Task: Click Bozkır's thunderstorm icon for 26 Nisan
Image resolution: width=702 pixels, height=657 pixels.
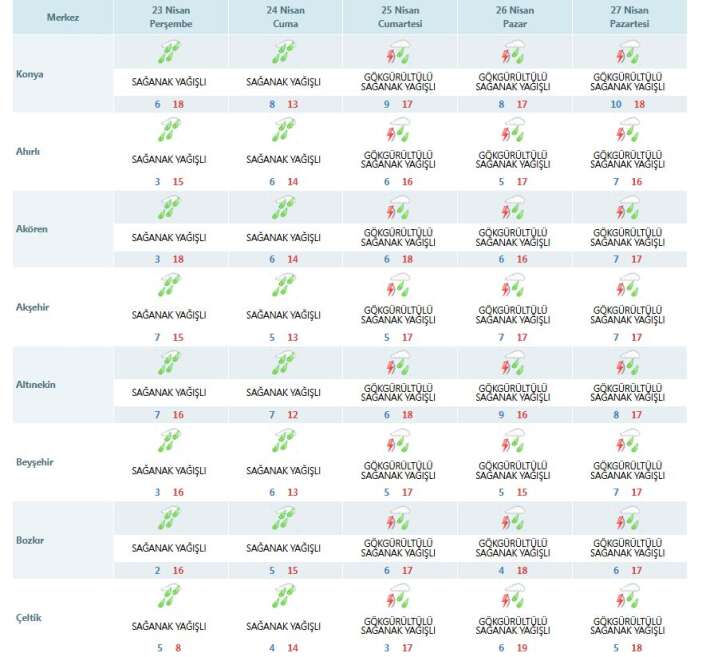Action: 514,520
